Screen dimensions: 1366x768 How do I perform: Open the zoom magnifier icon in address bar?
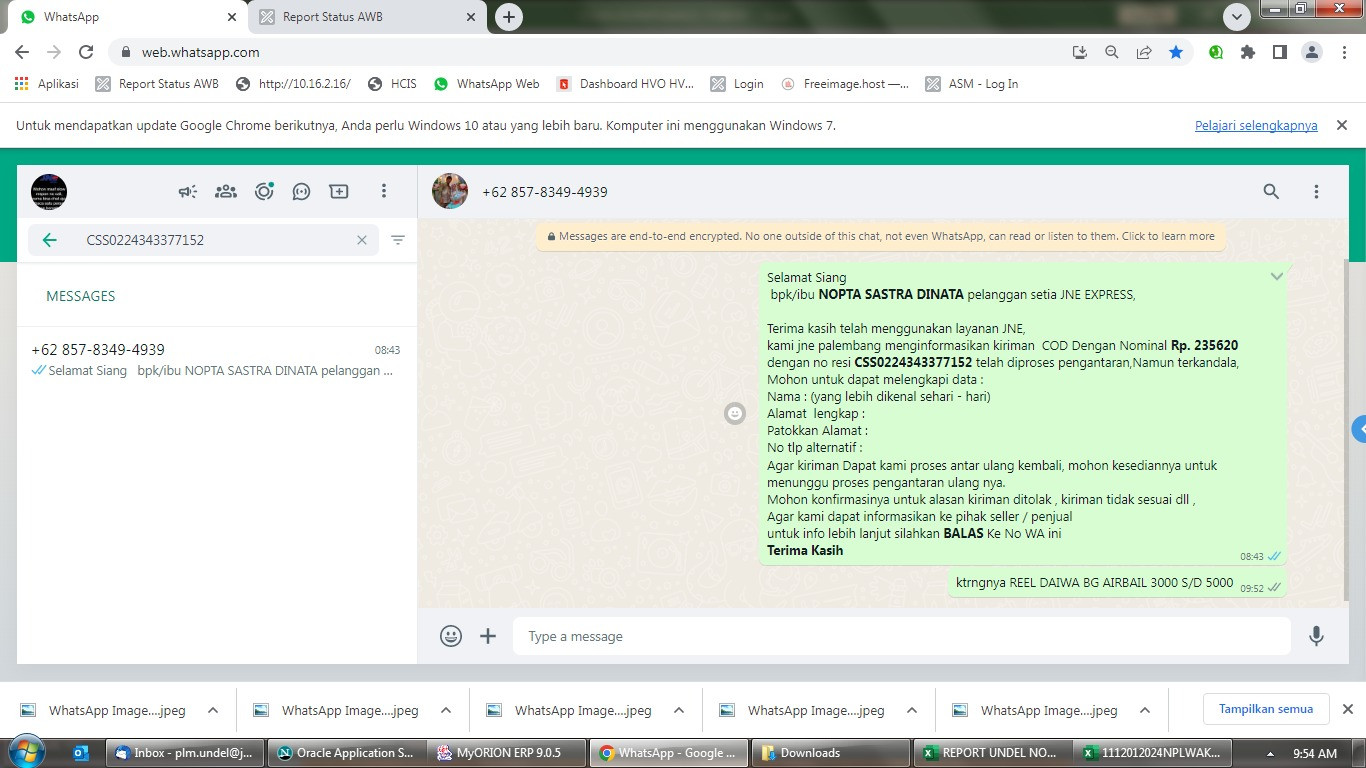click(1112, 52)
